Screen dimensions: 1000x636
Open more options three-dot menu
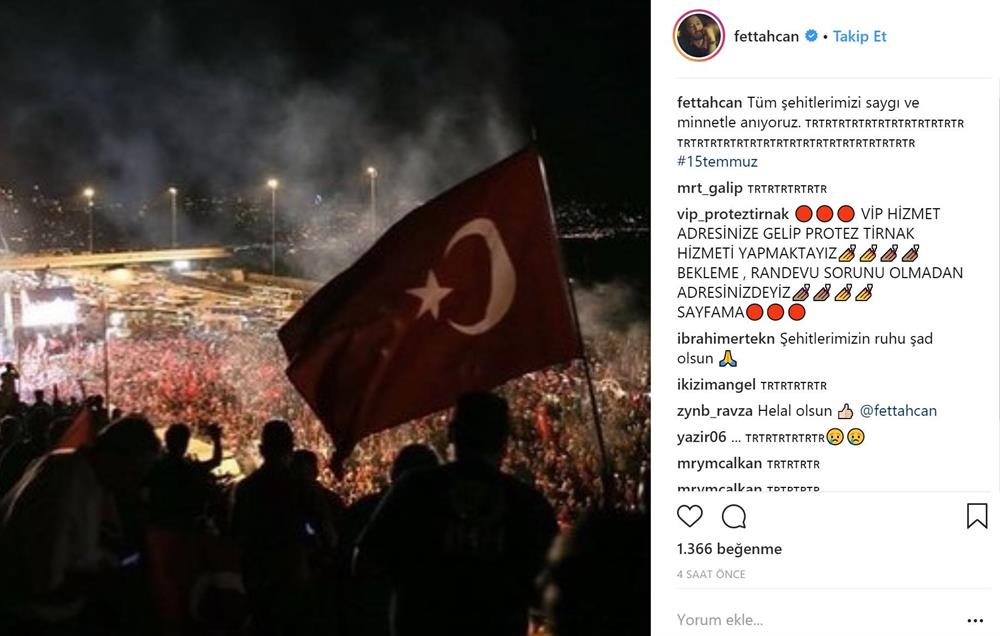click(975, 620)
